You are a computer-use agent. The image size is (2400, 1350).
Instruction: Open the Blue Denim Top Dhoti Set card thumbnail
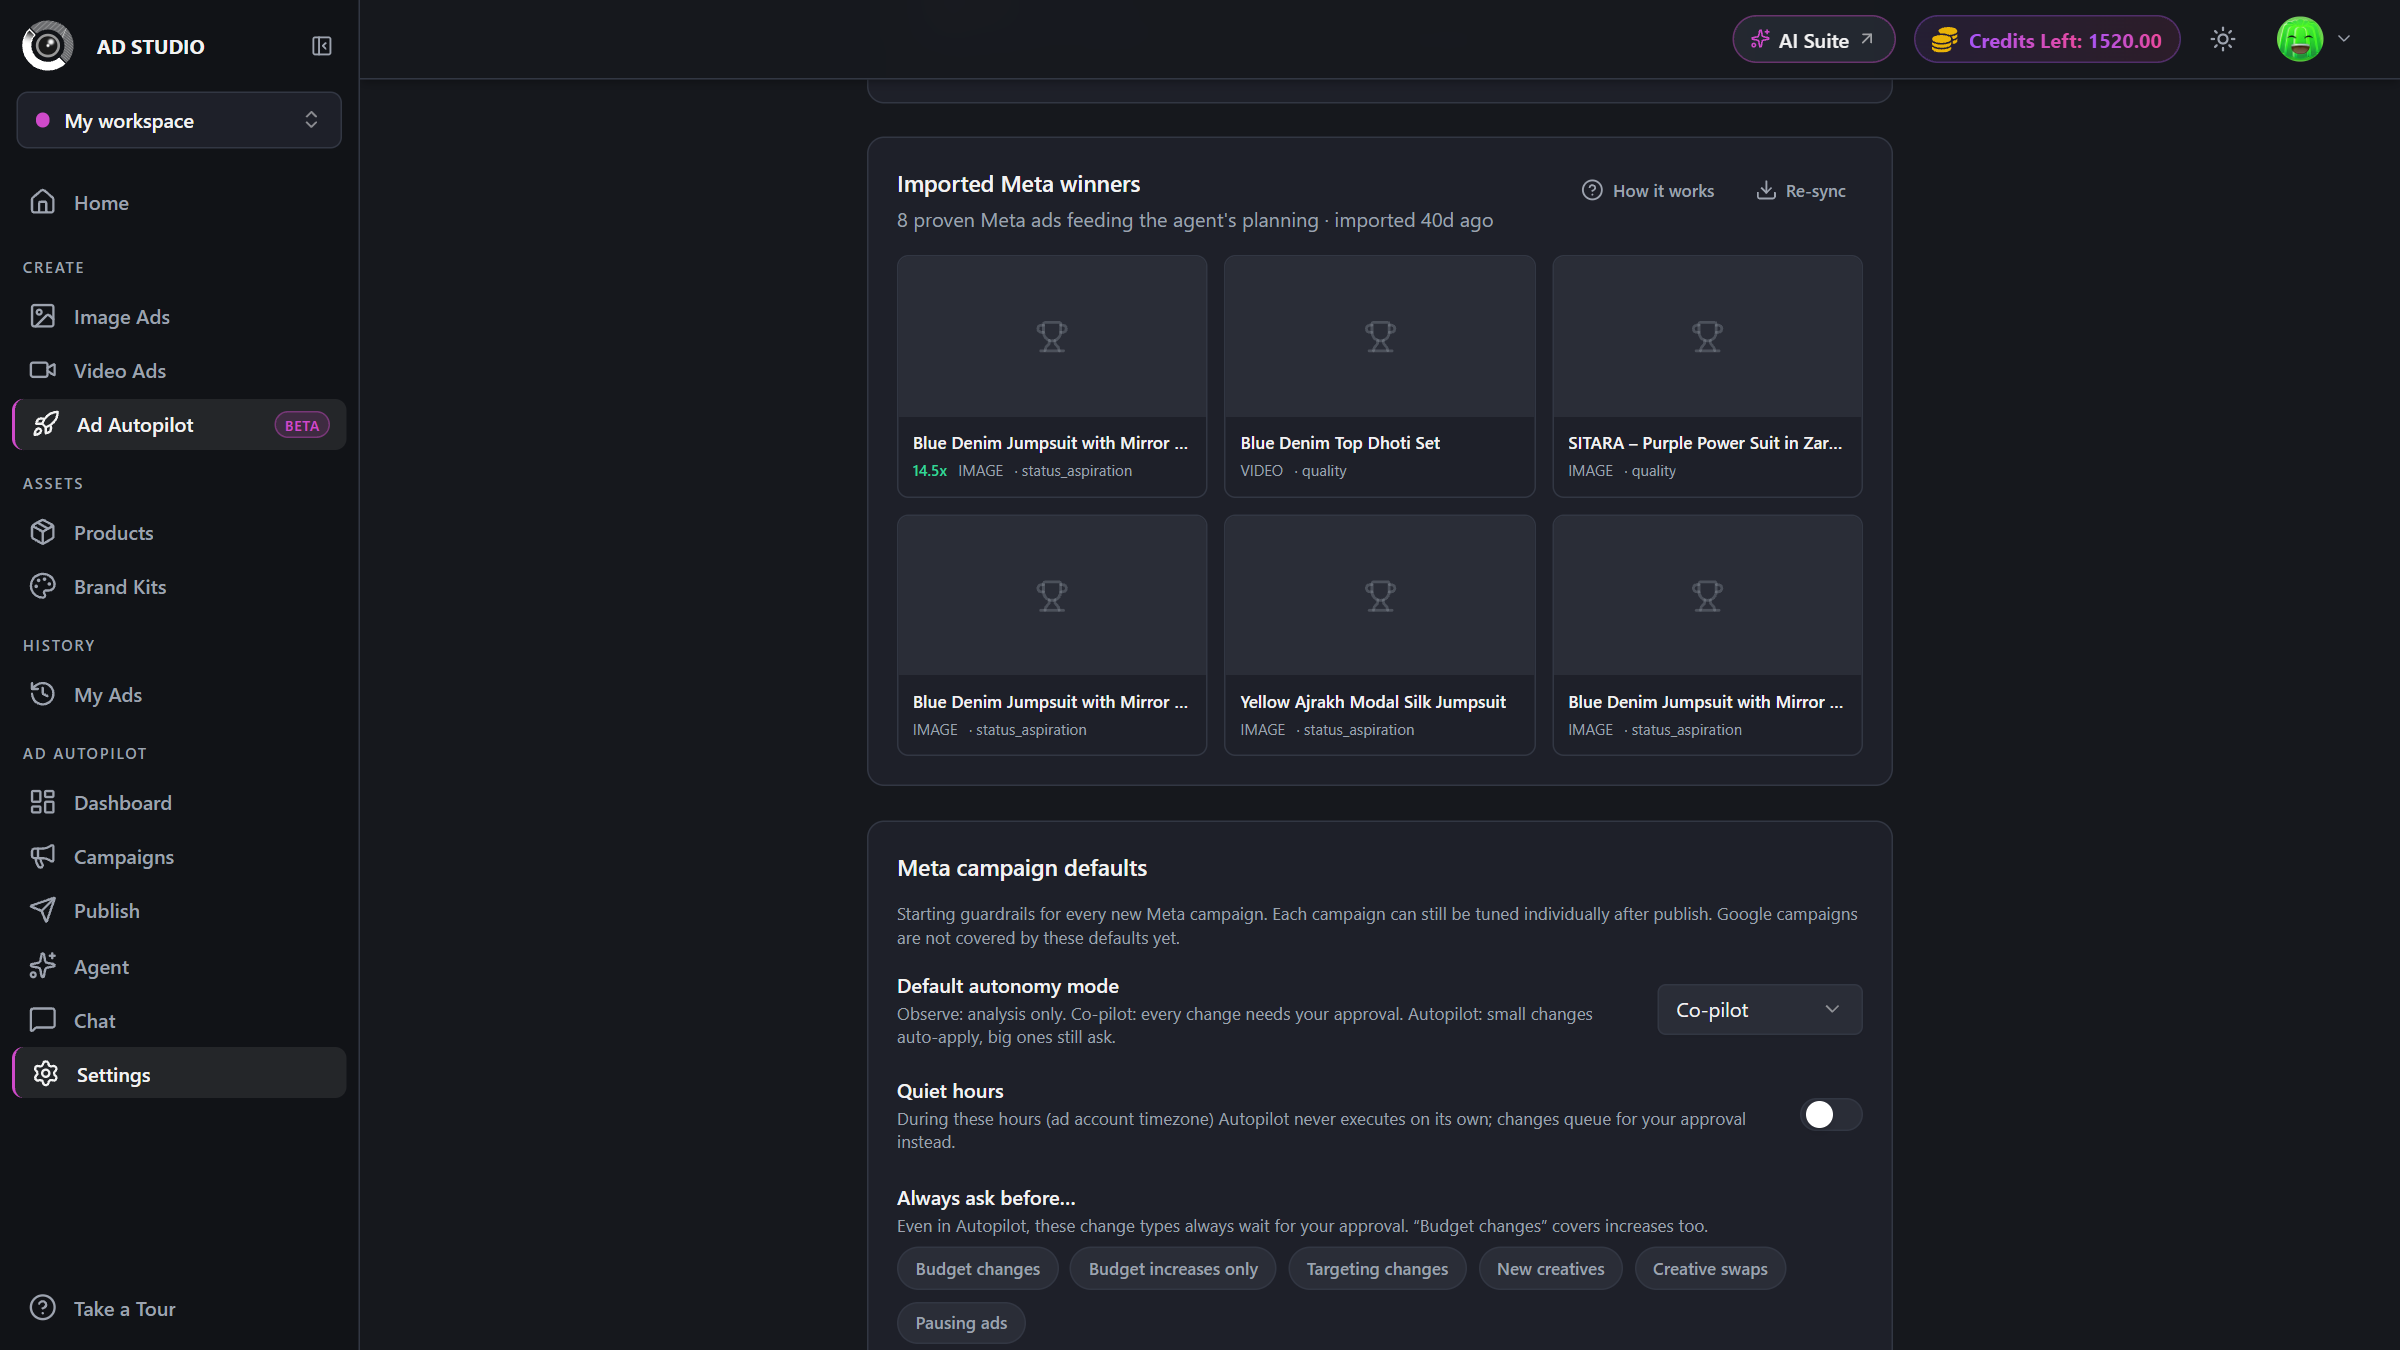click(1379, 336)
